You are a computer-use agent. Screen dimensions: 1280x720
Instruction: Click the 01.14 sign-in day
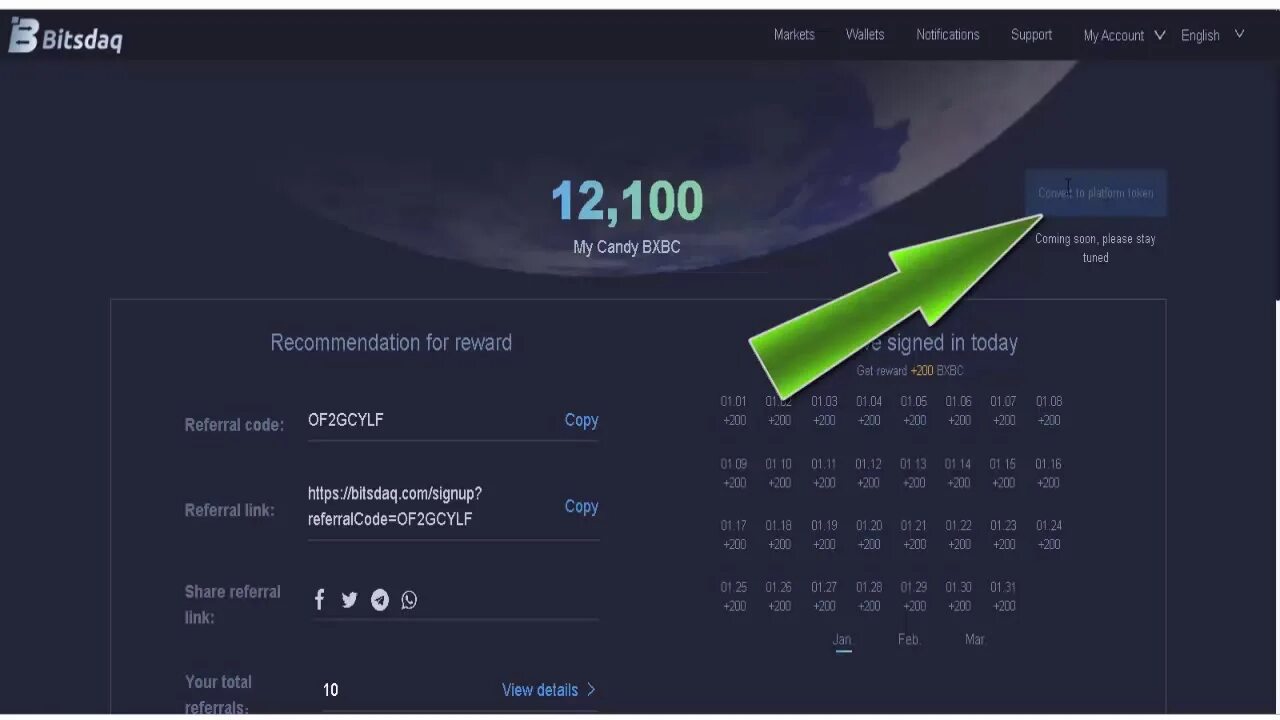[x=959, y=473]
